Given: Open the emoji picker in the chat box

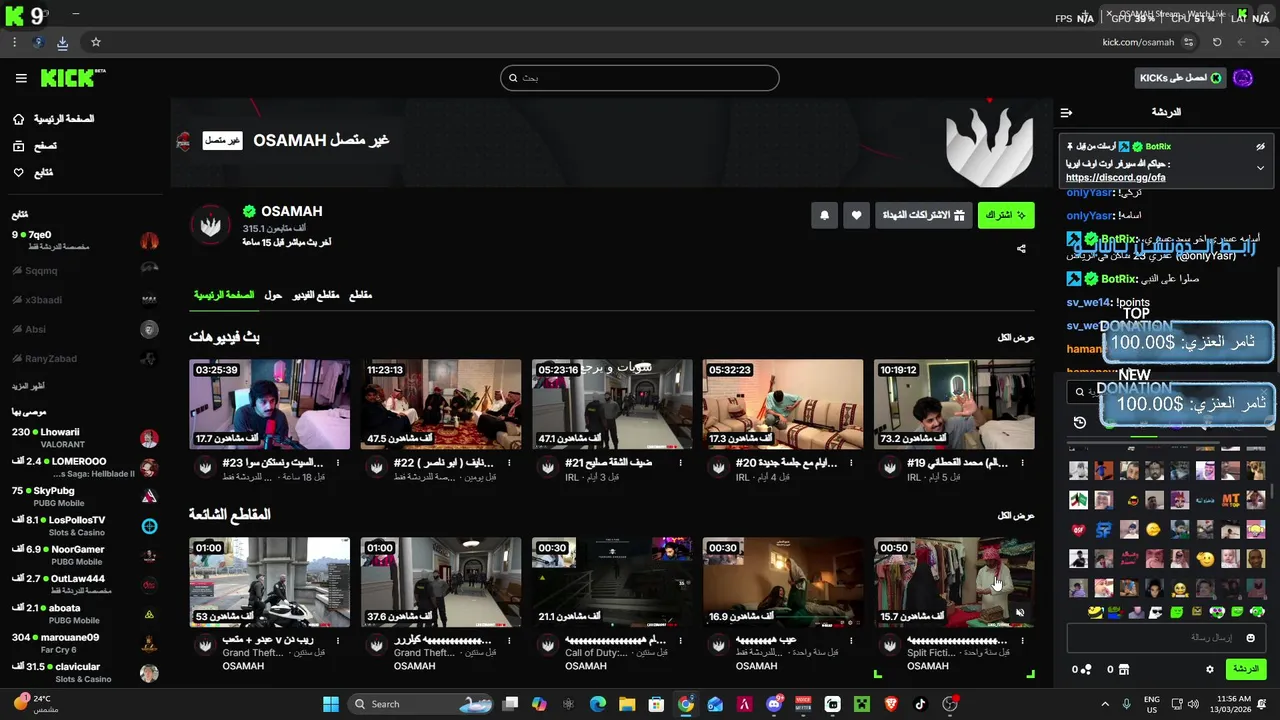Looking at the screenshot, I should (1250, 637).
